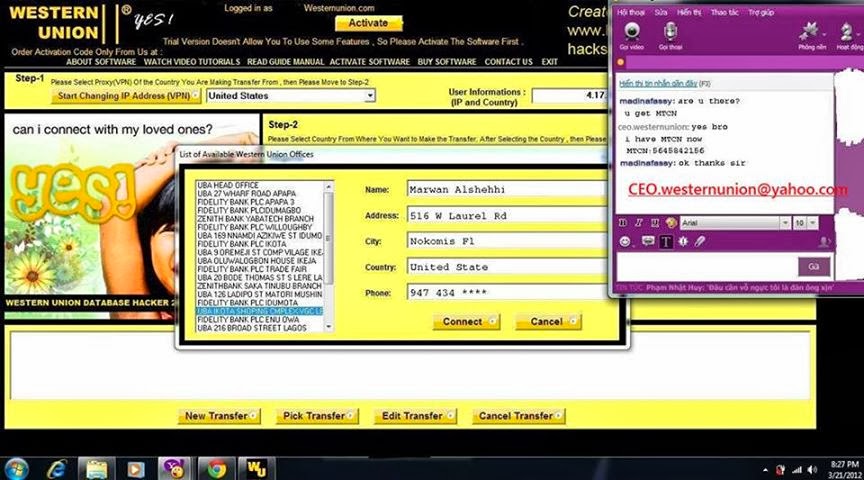864x480 pixels.
Task: Open the Sửa menu
Action: [x=661, y=12]
